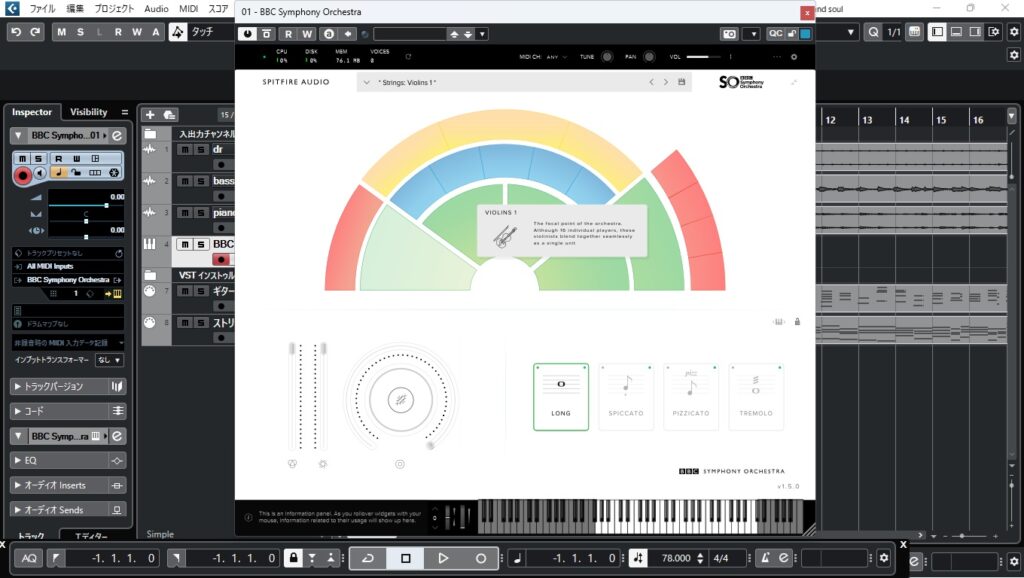Activate the plugin power button
This screenshot has height=578, width=1024.
tap(247, 34)
